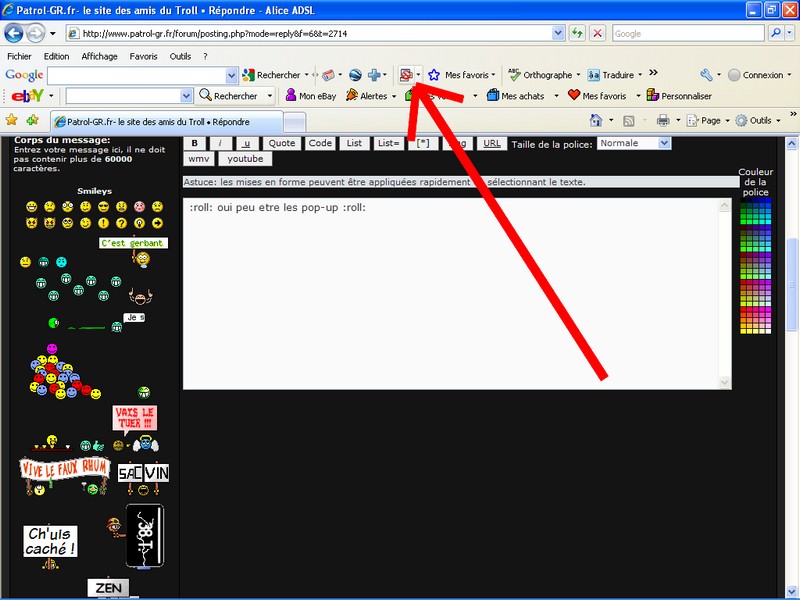This screenshot has height=600, width=800.
Task: Click Mes achats on the eBay toolbar
Action: pos(516,95)
